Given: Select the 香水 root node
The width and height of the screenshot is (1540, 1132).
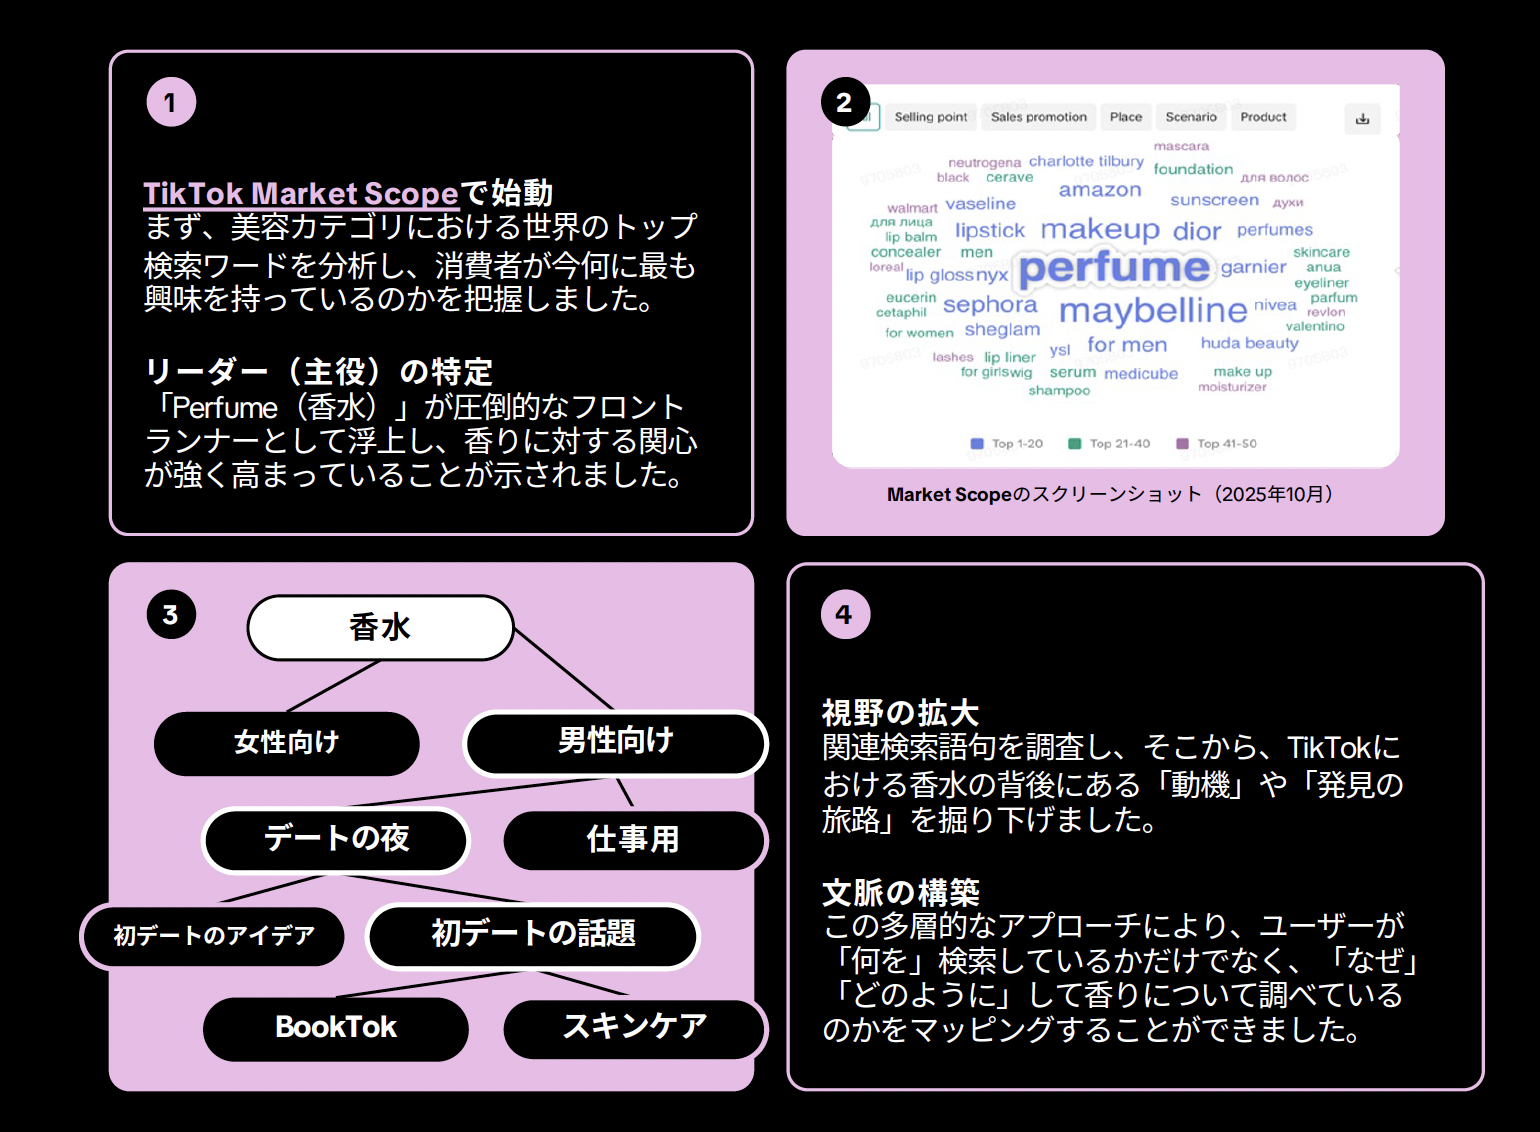Looking at the screenshot, I should [x=380, y=628].
